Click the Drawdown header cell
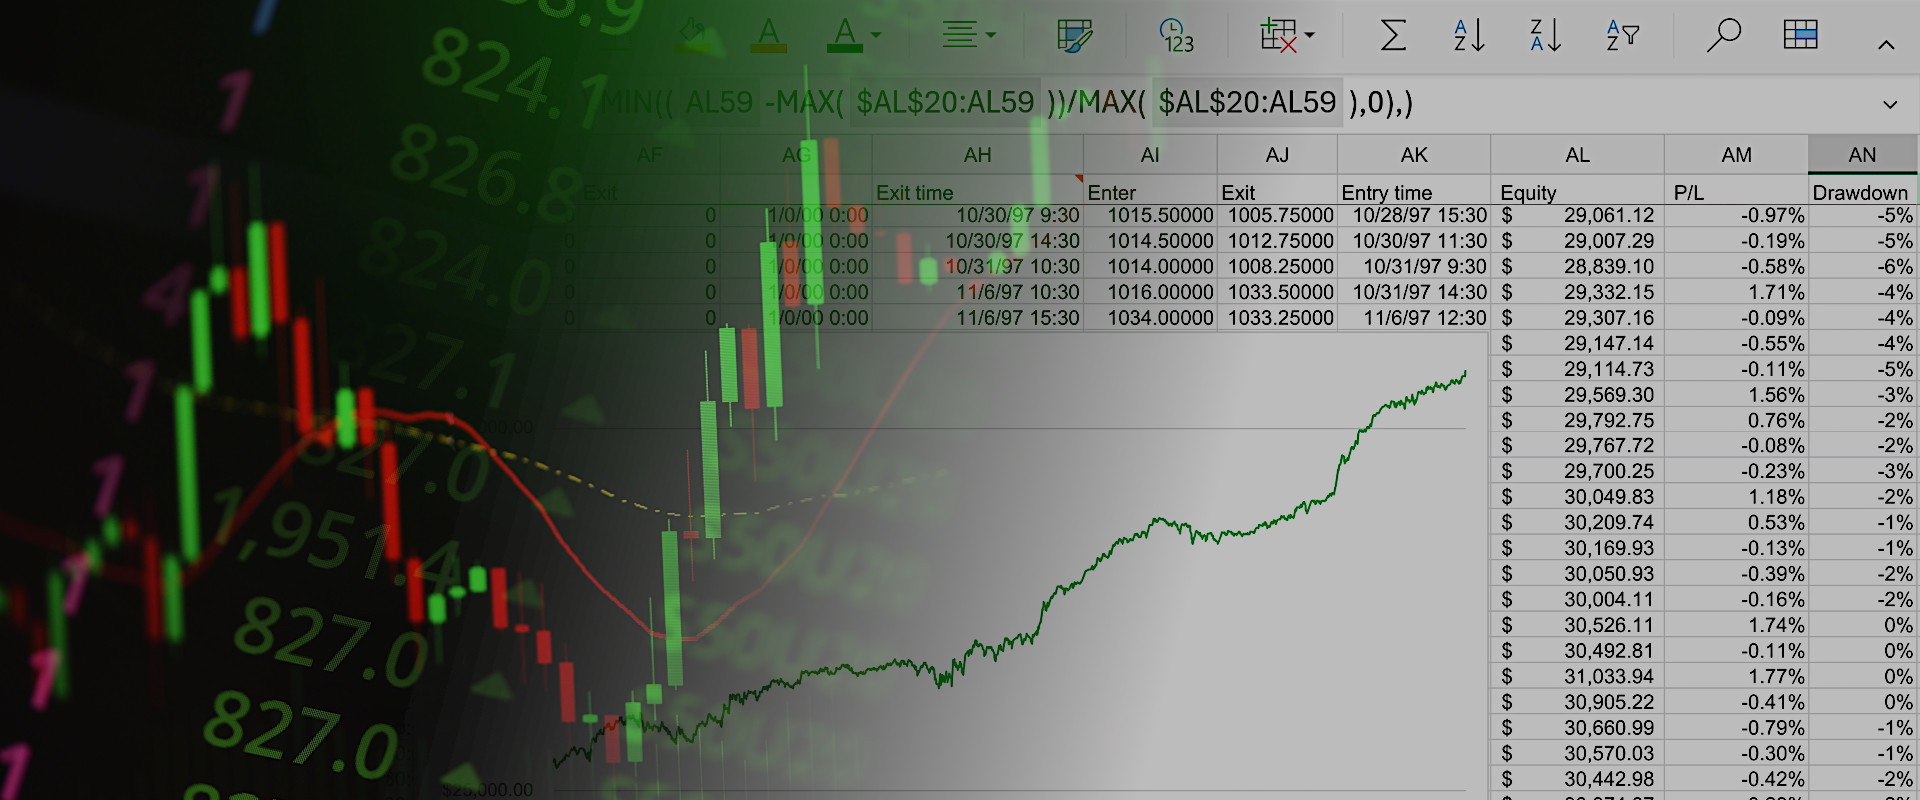 coord(1862,192)
